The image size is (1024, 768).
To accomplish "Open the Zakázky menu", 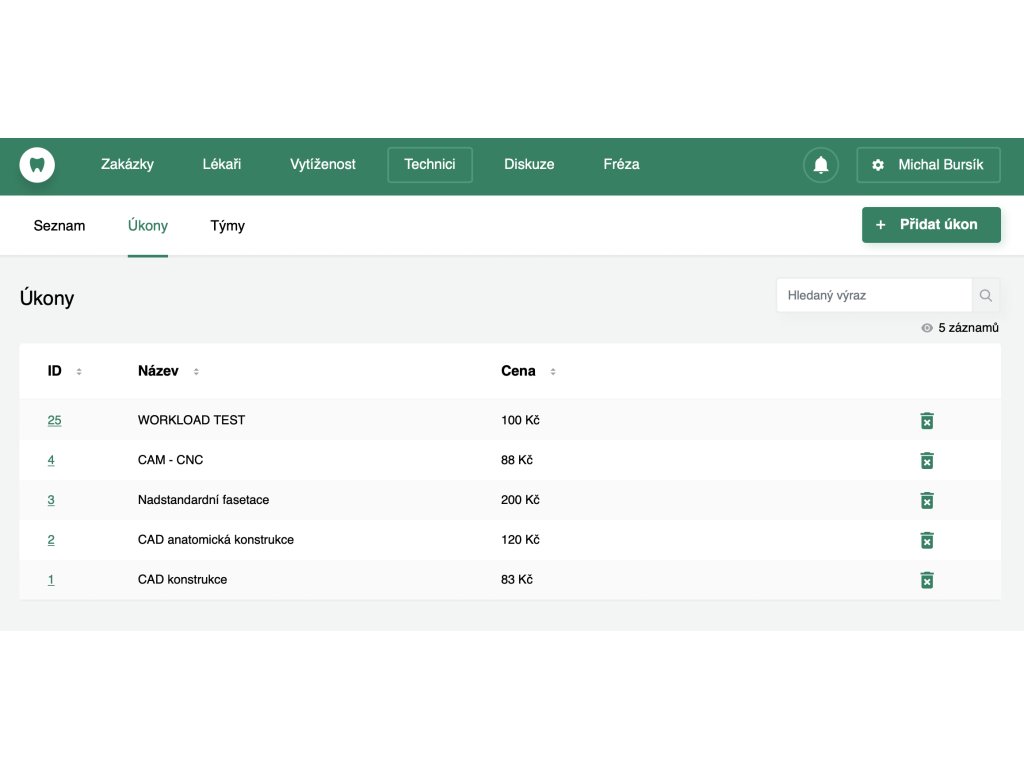I will click(x=127, y=165).
